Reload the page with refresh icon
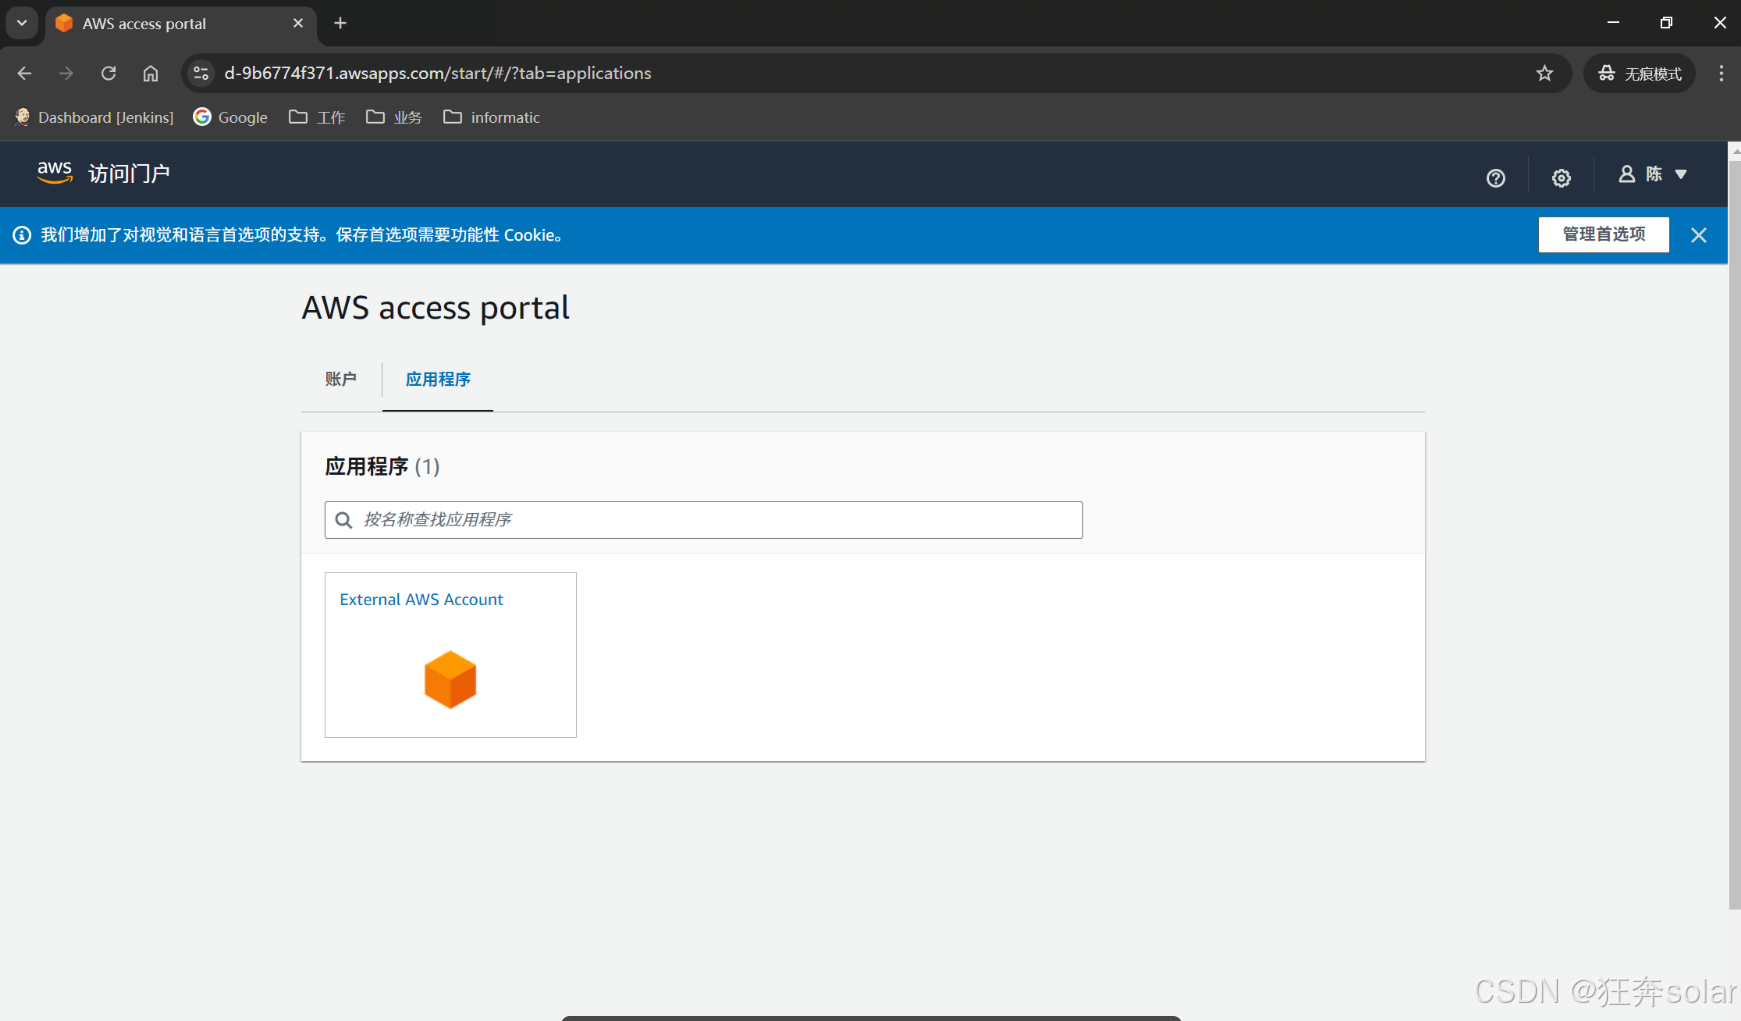This screenshot has width=1741, height=1021. tap(108, 73)
